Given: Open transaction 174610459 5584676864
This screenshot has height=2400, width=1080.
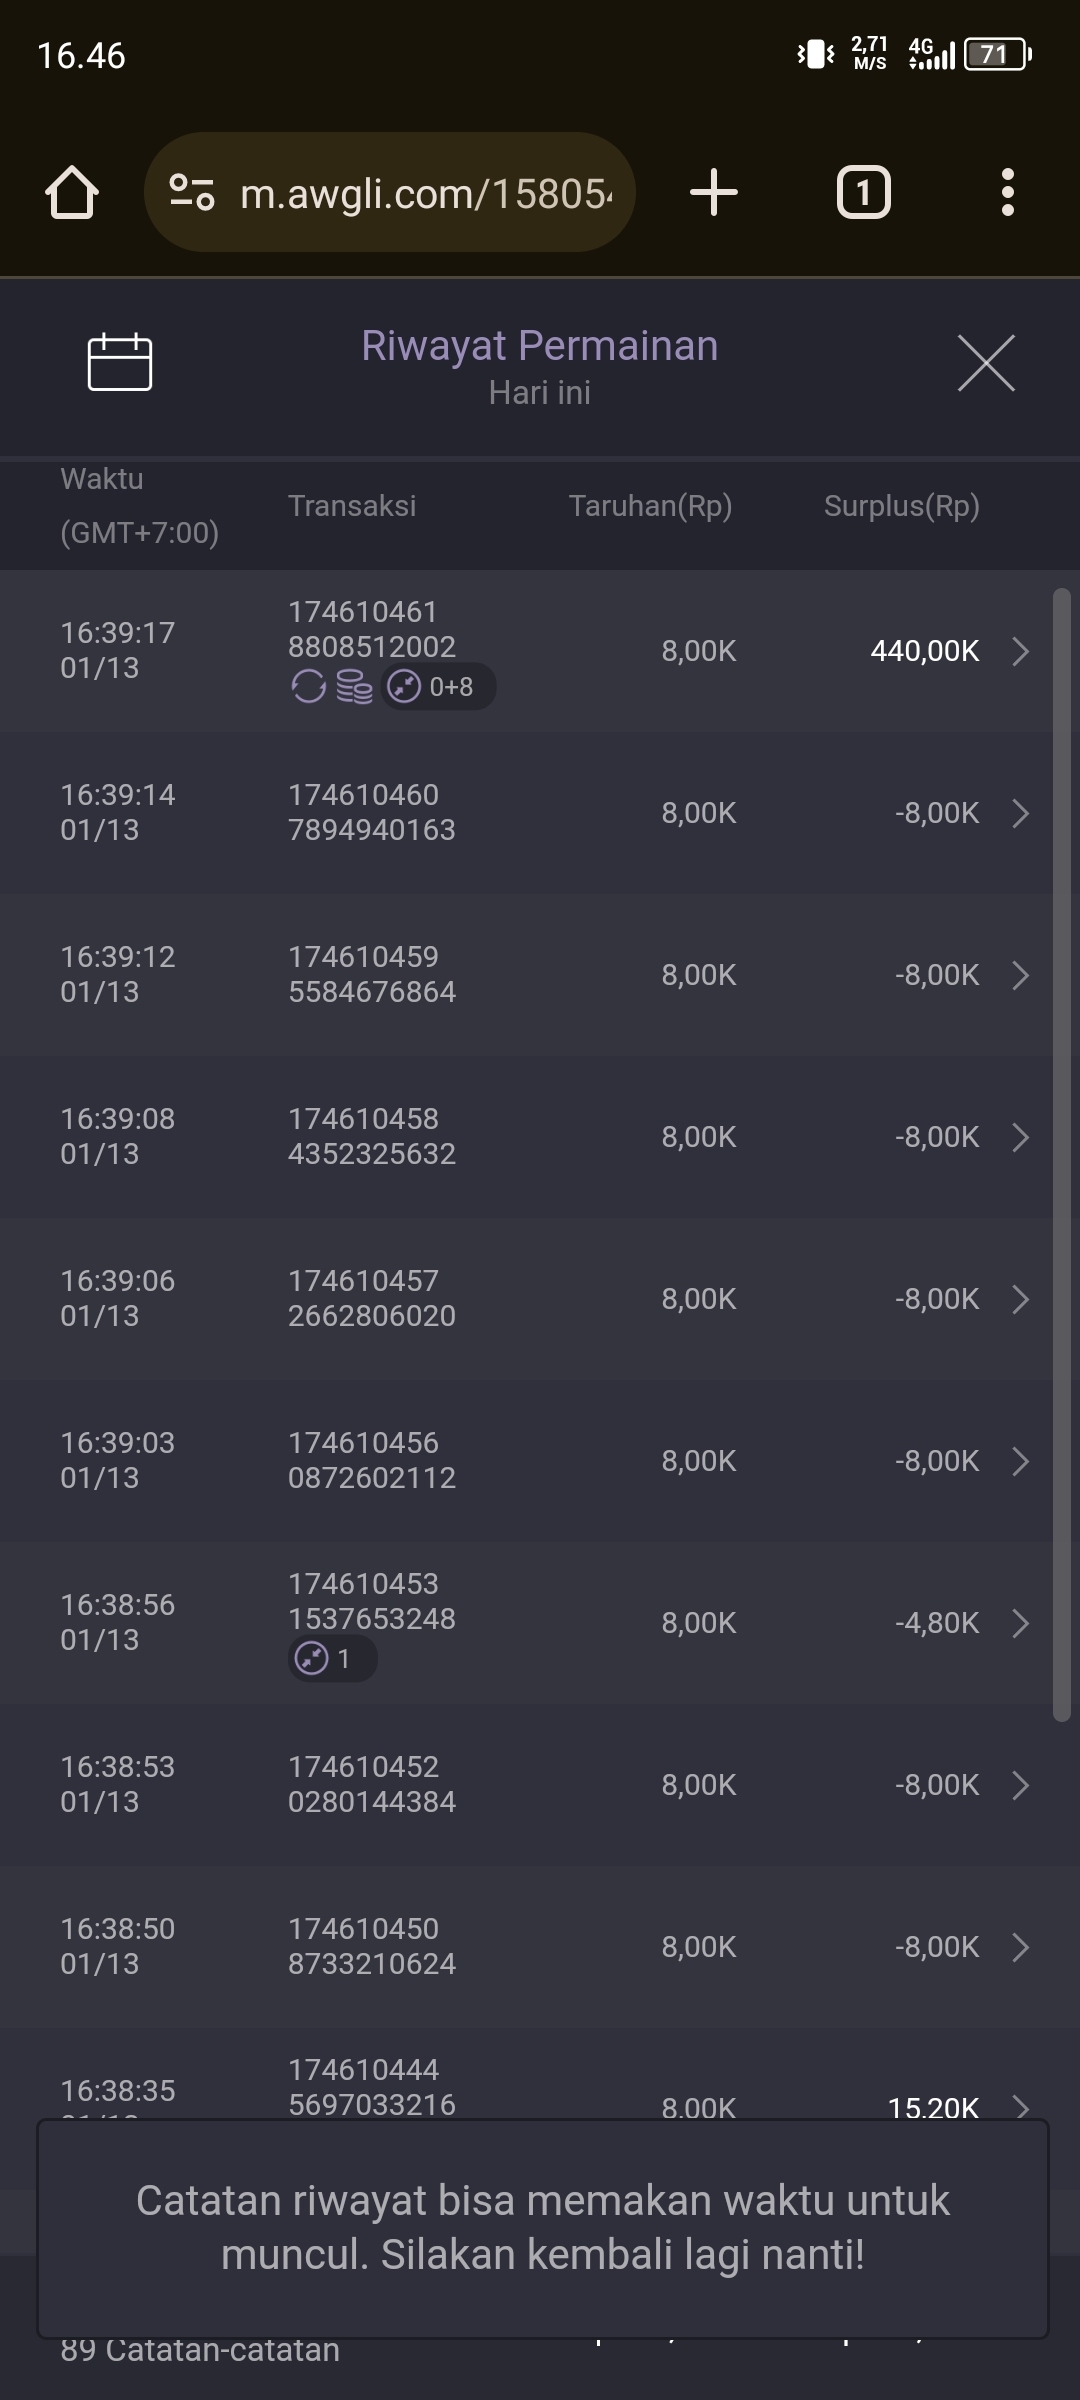Looking at the screenshot, I should (x=372, y=975).
